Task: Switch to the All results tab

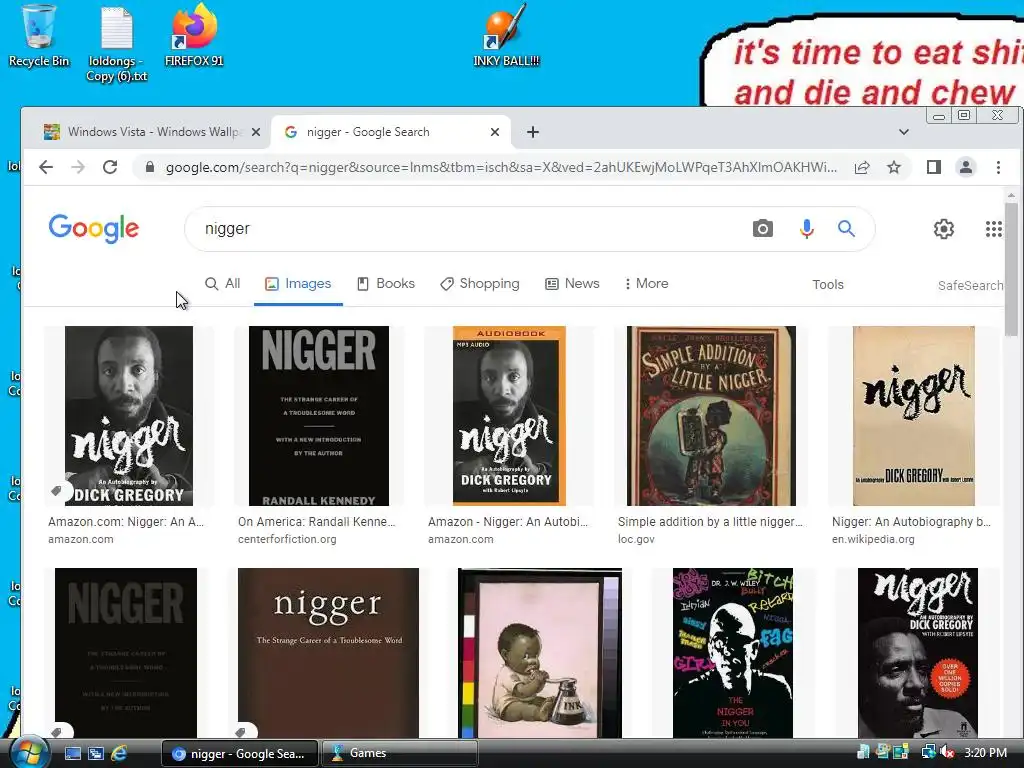Action: pos(223,283)
